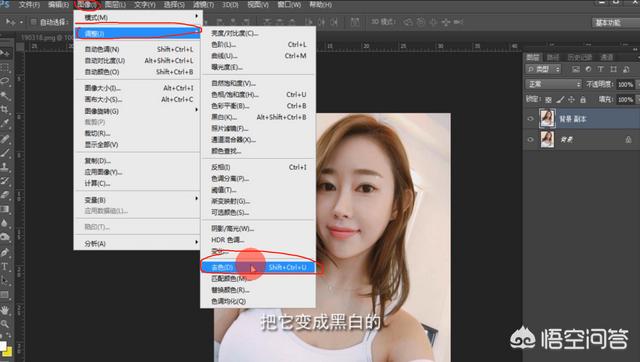Select the 背景 layer thumbnail
Screen dimensions: 640x362
(547, 140)
